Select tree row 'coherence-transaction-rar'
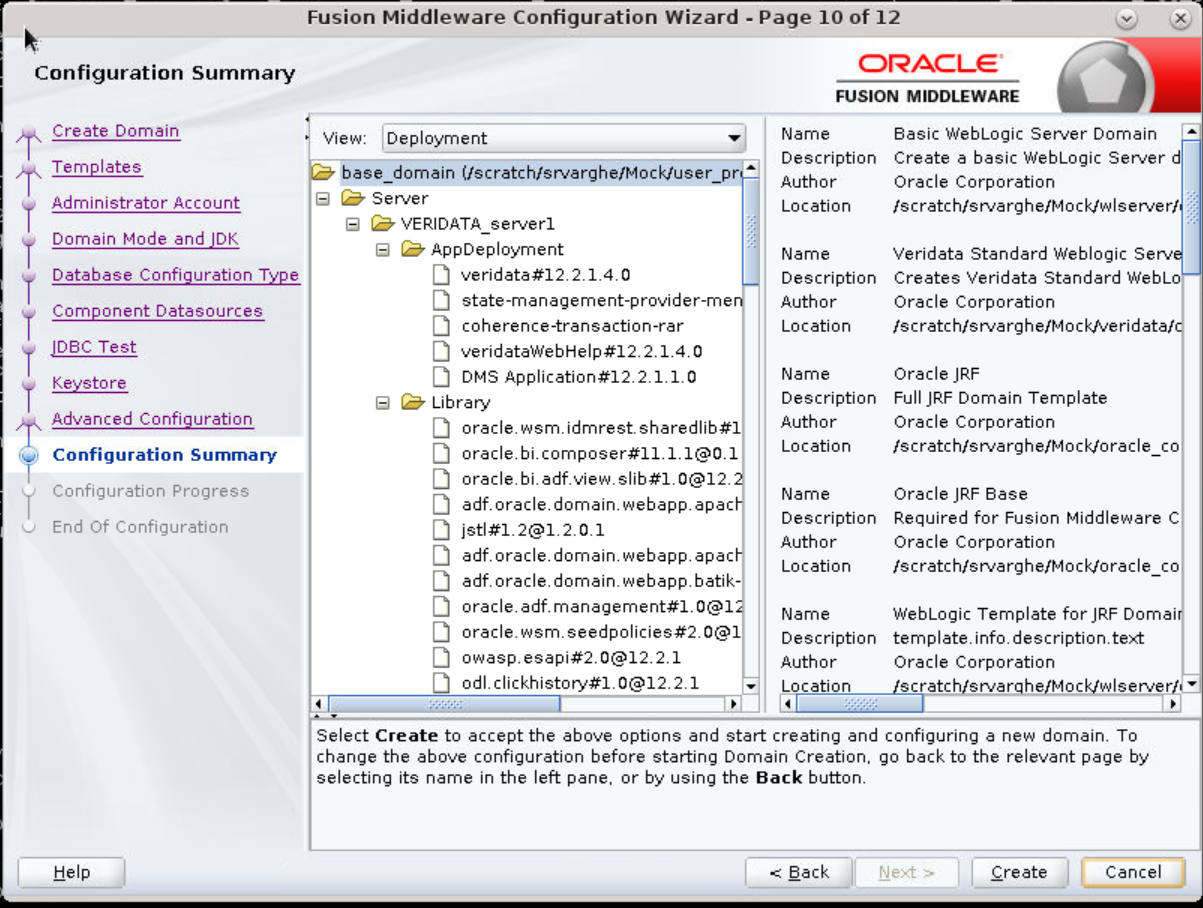Viewport: 1203px width, 908px height. point(573,326)
